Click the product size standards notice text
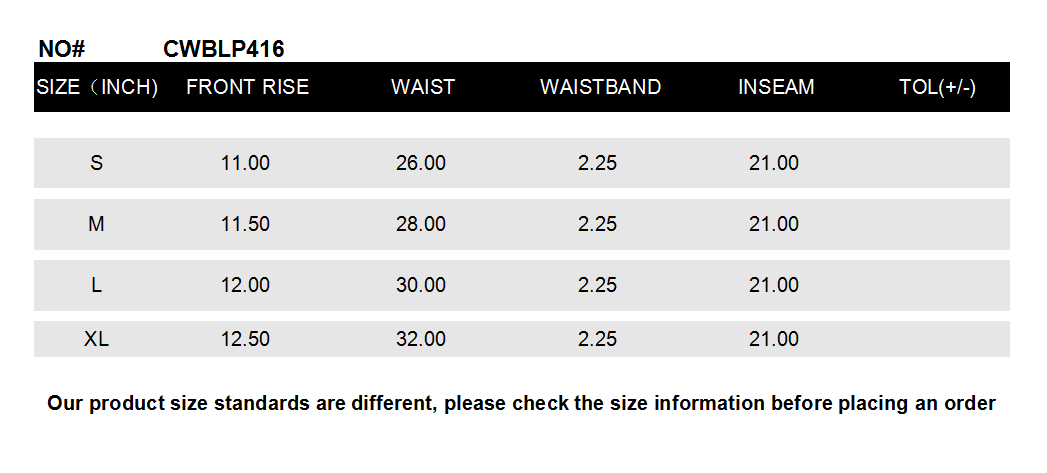 521,404
